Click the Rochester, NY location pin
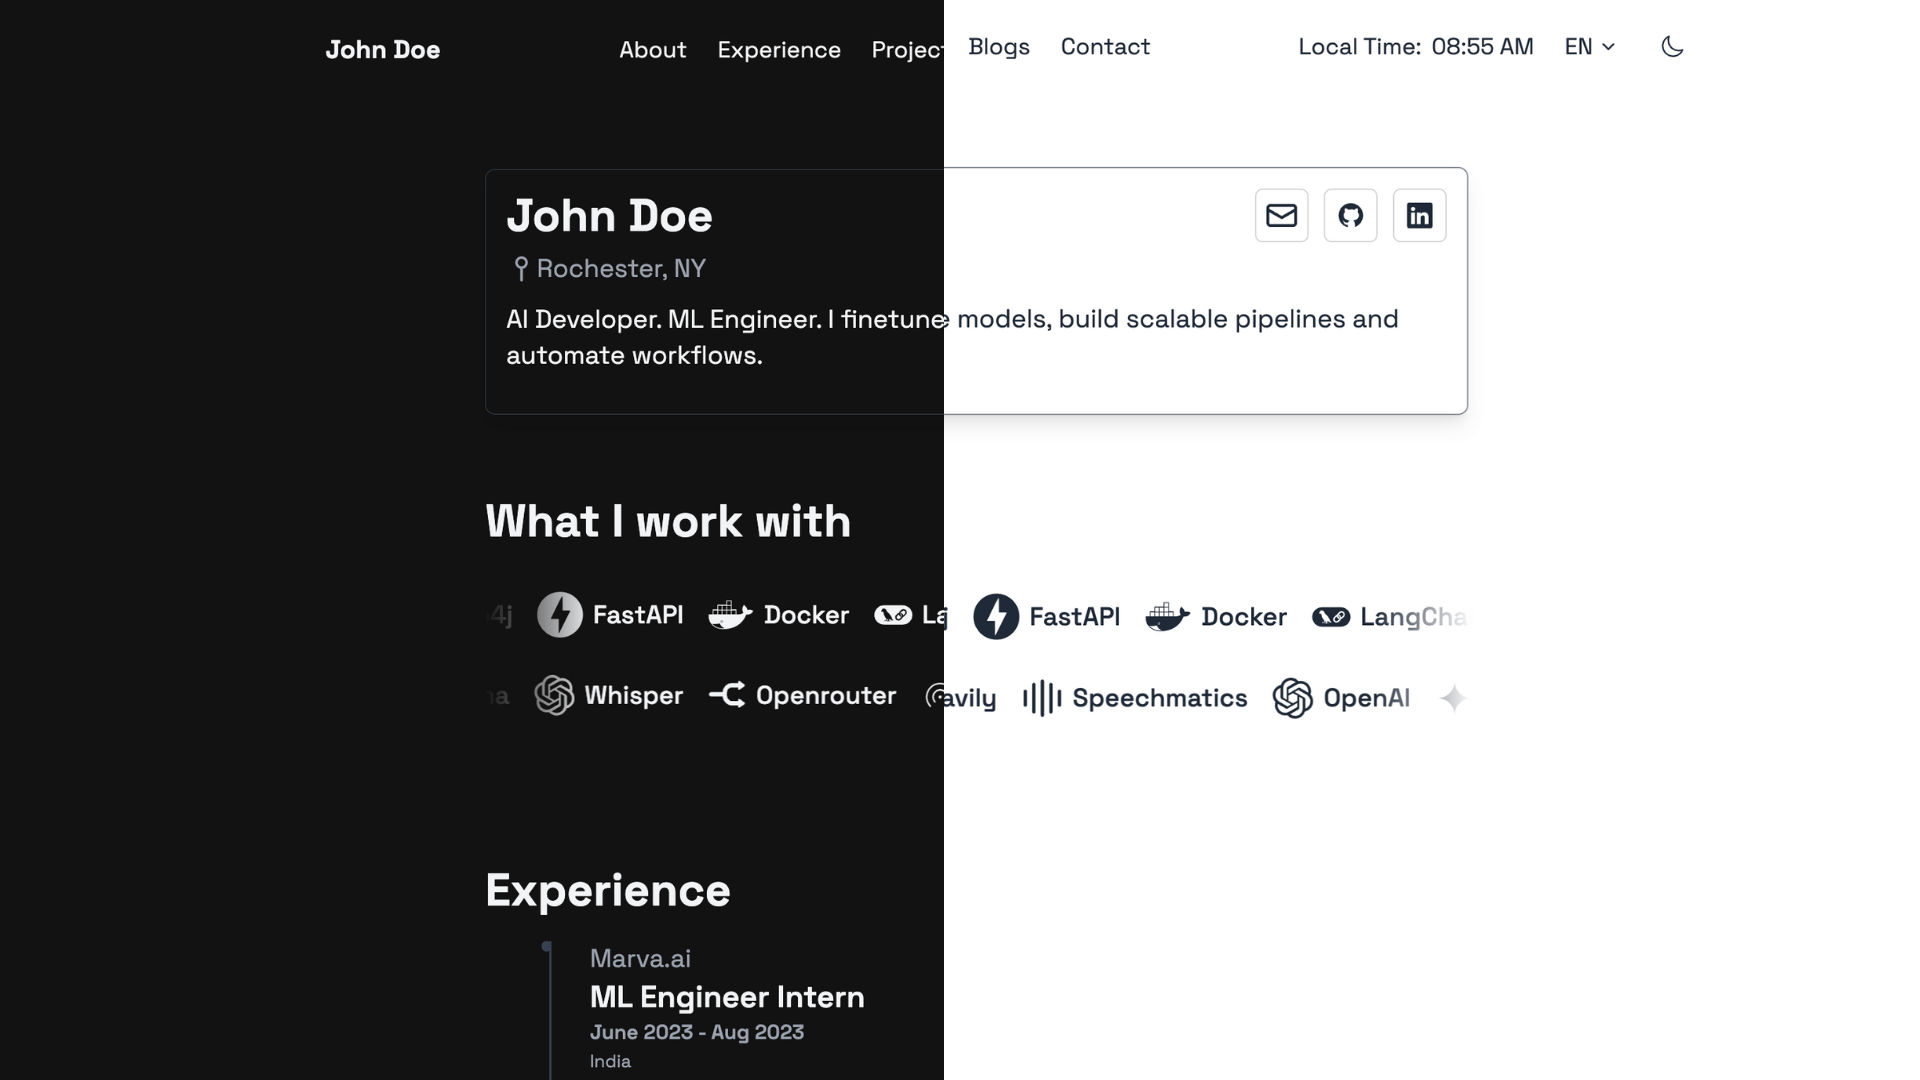This screenshot has width=1920, height=1080. 521,268
